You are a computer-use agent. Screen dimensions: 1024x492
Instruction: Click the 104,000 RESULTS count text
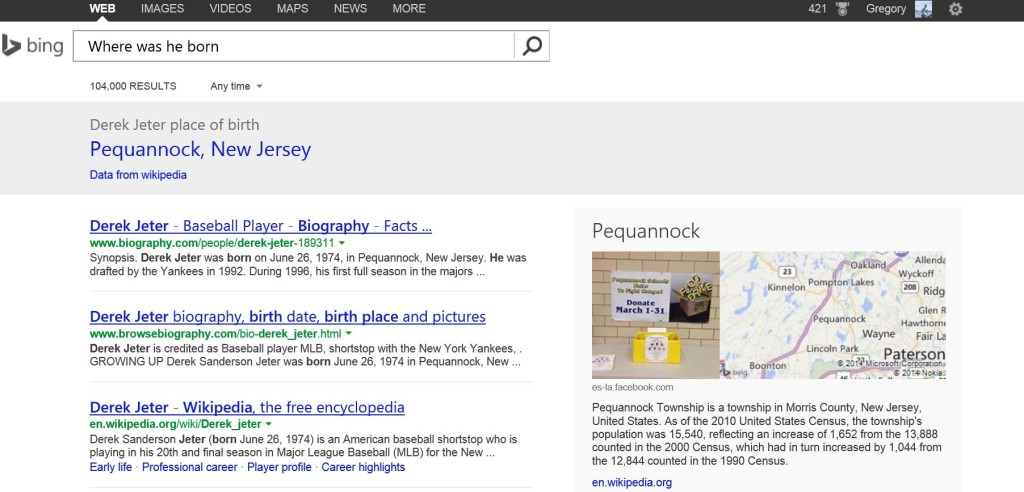133,86
